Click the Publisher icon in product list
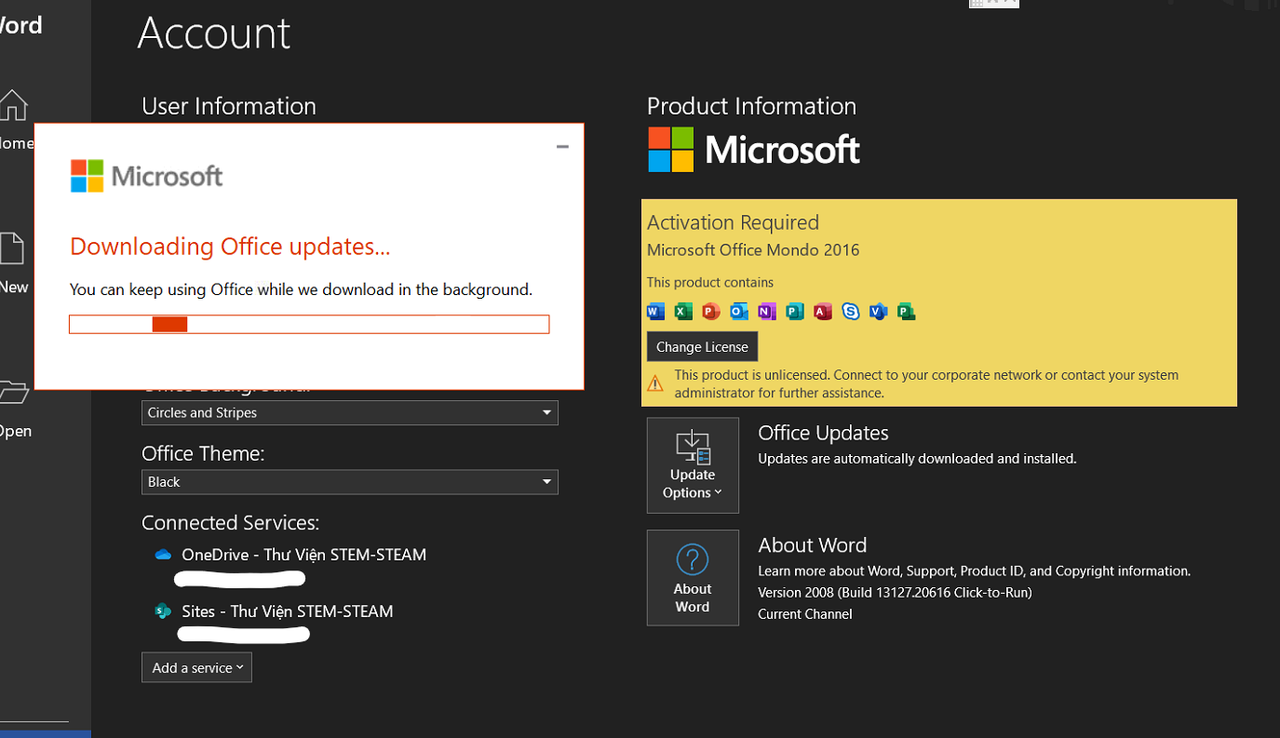 [795, 311]
